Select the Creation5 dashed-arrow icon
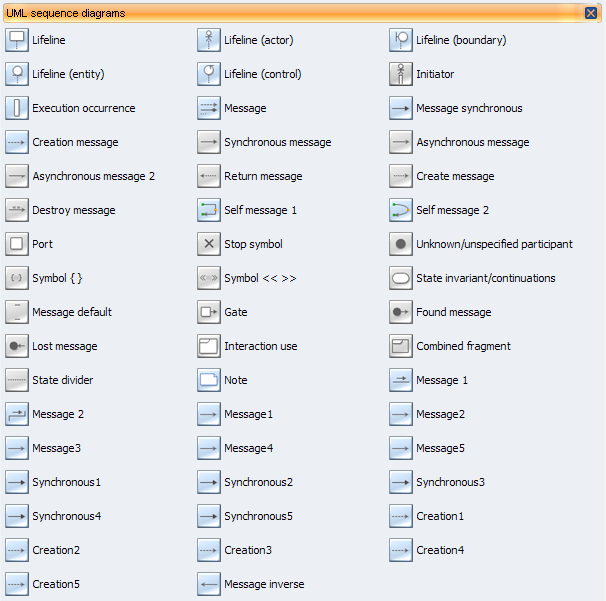This screenshot has height=601, width=606. [x=17, y=584]
